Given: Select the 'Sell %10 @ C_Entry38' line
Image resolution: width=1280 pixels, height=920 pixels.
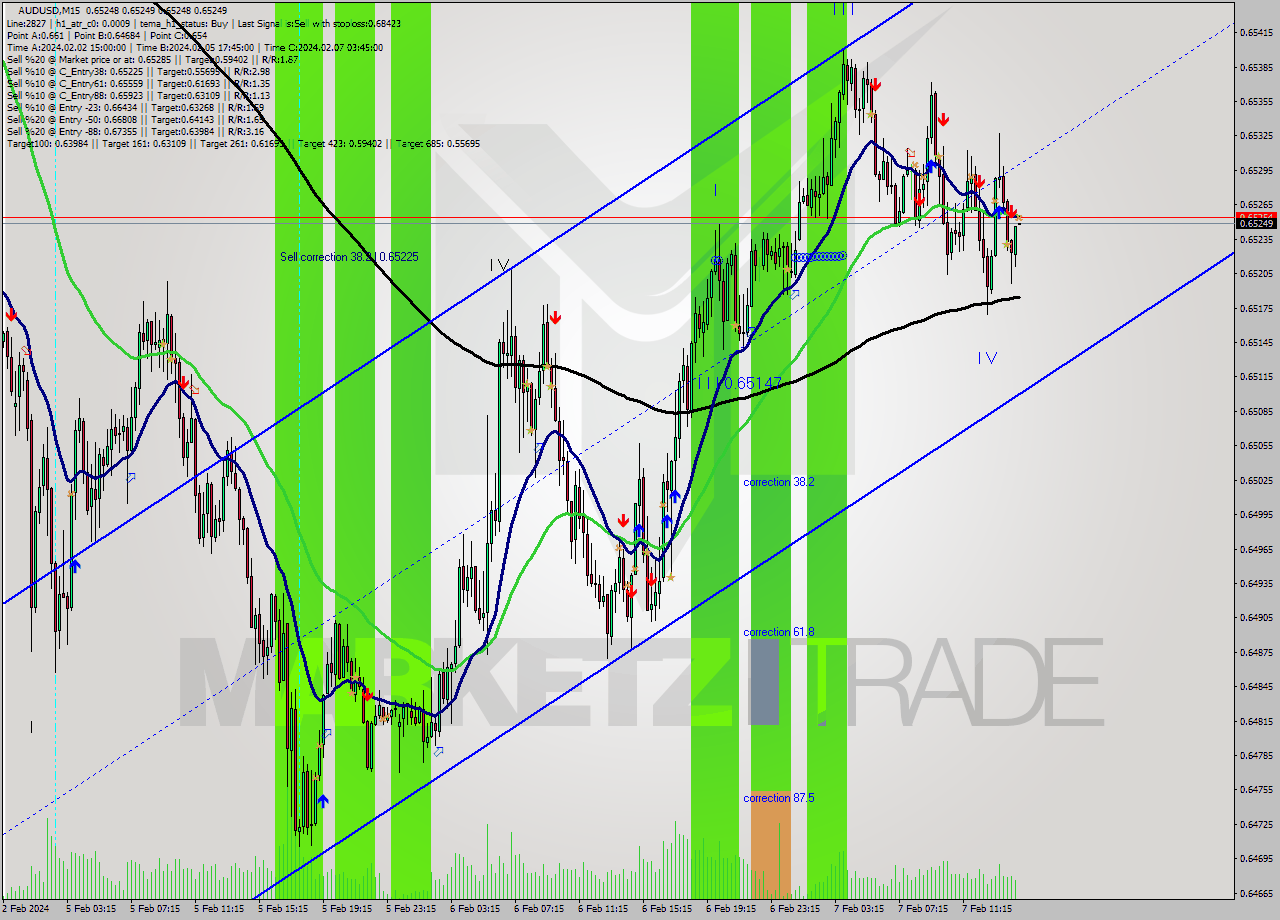Looking at the screenshot, I should tap(138, 71).
